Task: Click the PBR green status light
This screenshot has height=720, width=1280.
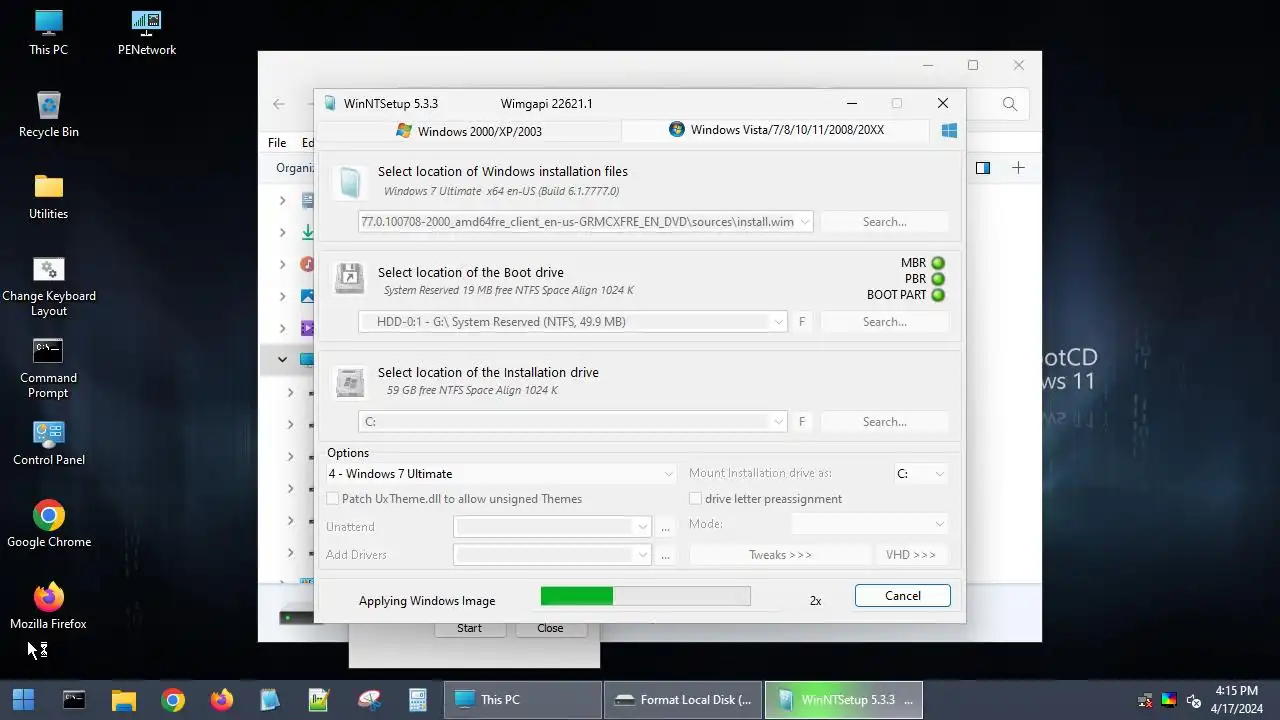Action: [938, 279]
